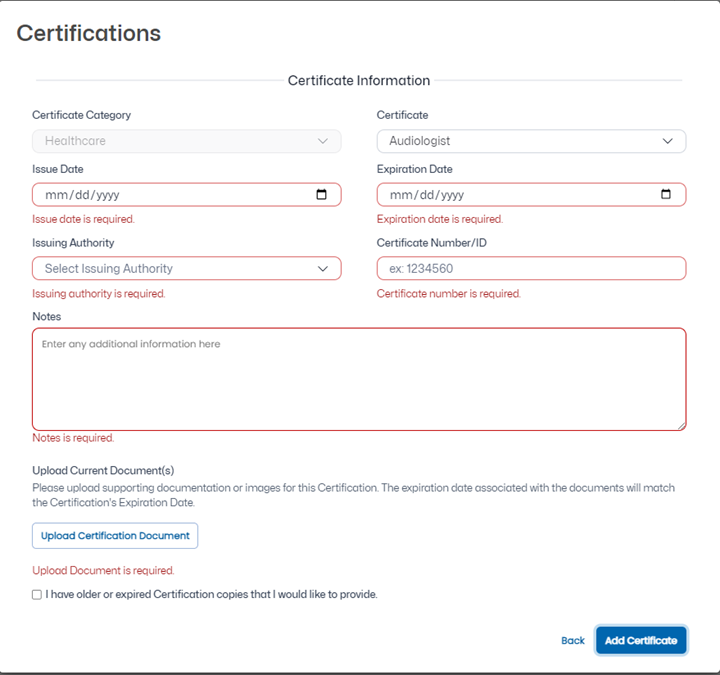Click the older or expired copies label text
The width and height of the screenshot is (720, 675).
click(x=211, y=594)
